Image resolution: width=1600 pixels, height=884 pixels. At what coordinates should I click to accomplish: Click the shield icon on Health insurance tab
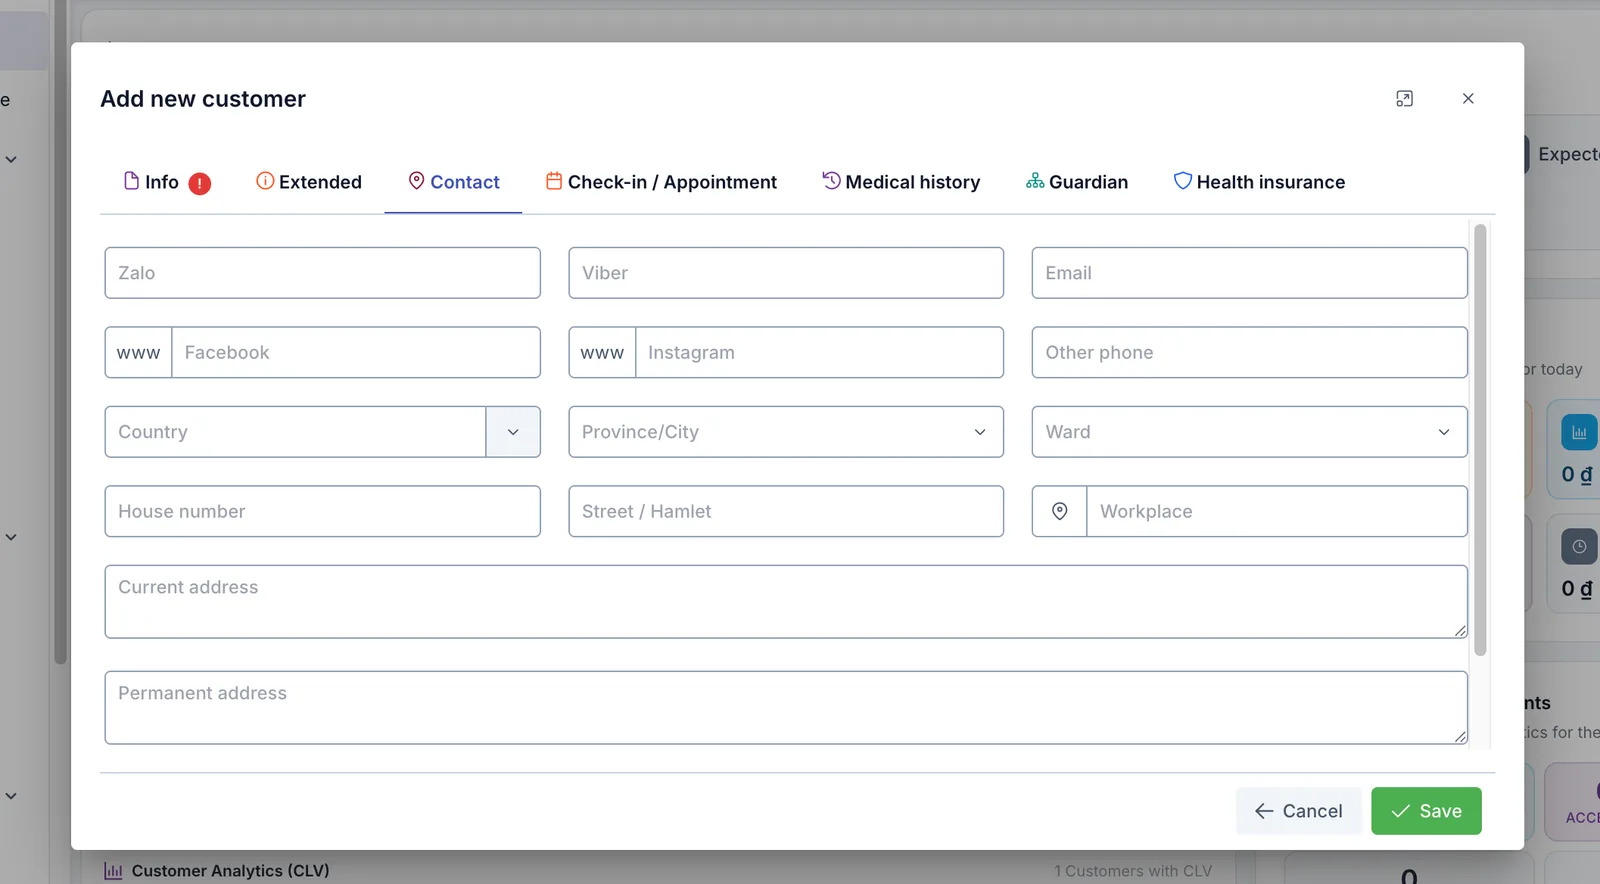[1183, 181]
